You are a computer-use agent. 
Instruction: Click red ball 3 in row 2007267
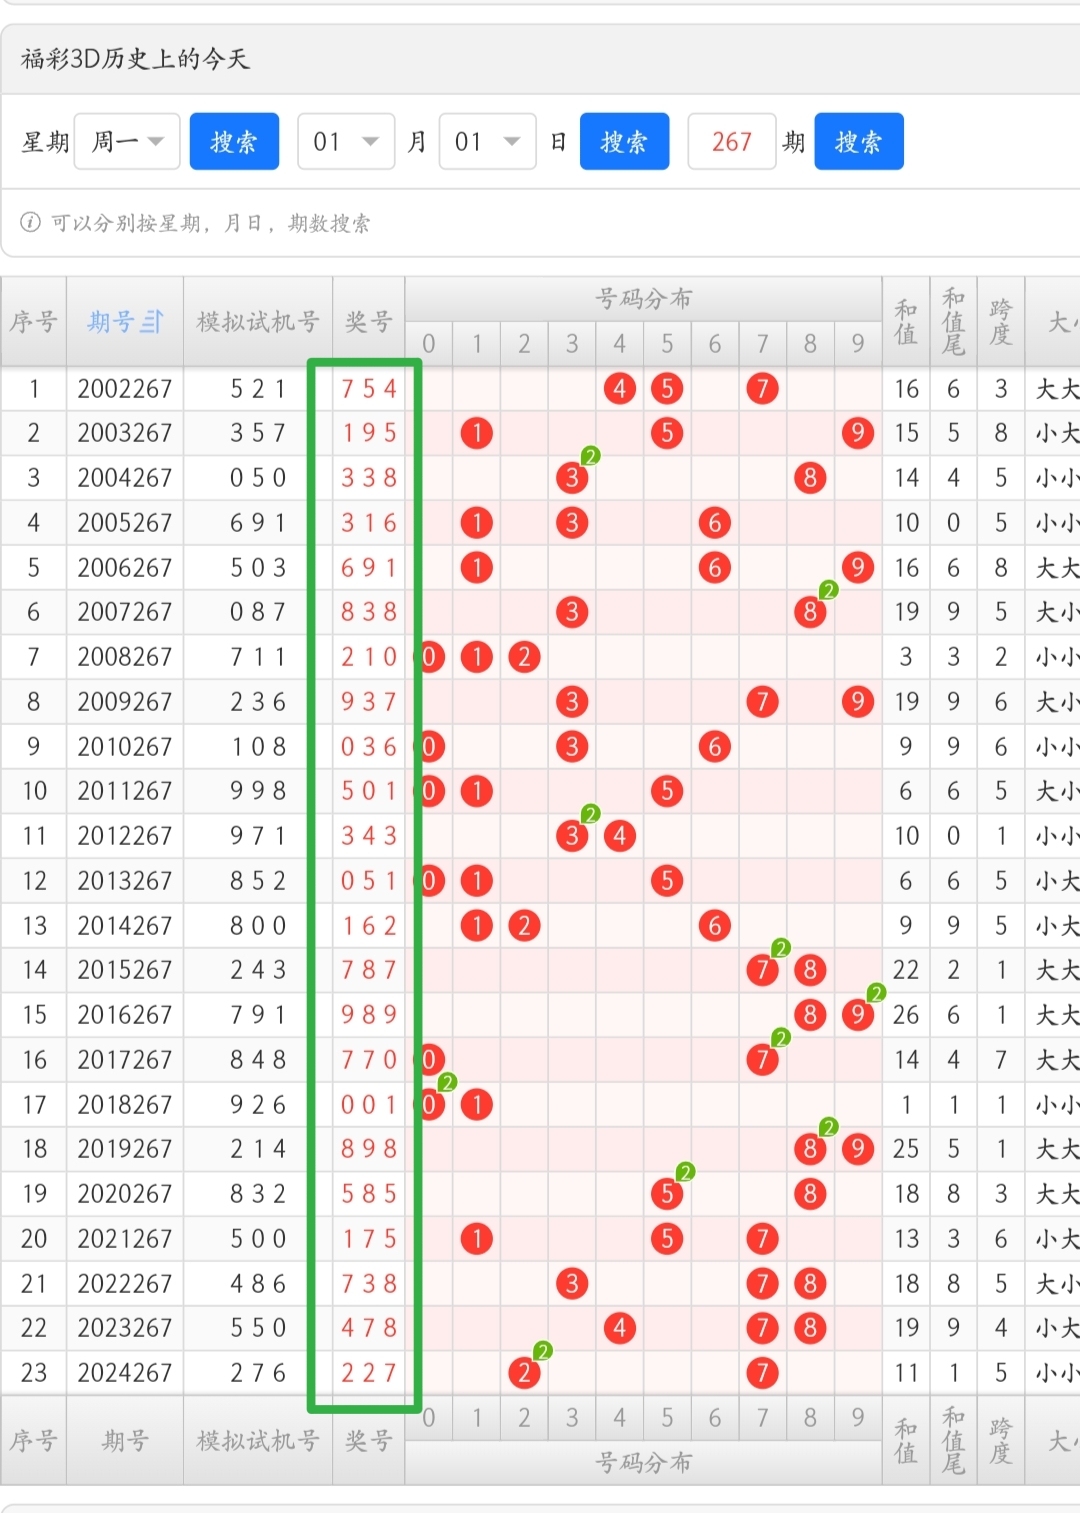[x=572, y=612]
